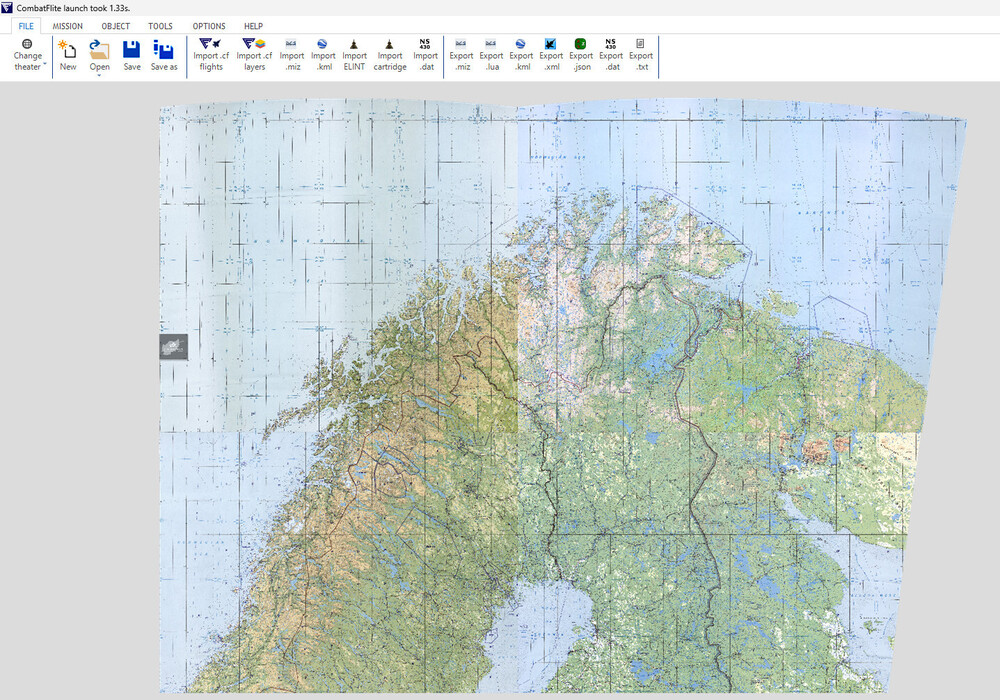Viewport: 1000px width, 700px height.
Task: Click the small gray thumbnail on map edge
Action: pos(174,347)
